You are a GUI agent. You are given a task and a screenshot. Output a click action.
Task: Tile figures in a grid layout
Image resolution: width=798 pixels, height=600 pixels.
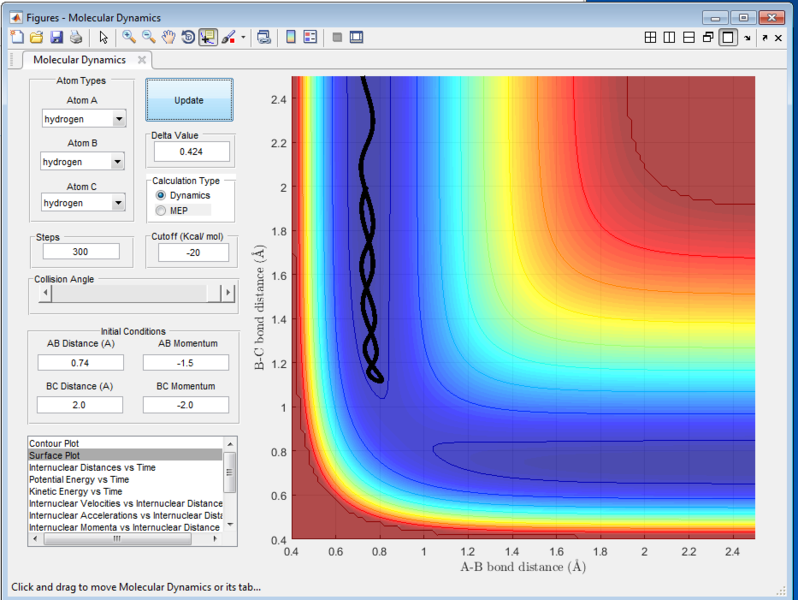click(650, 37)
